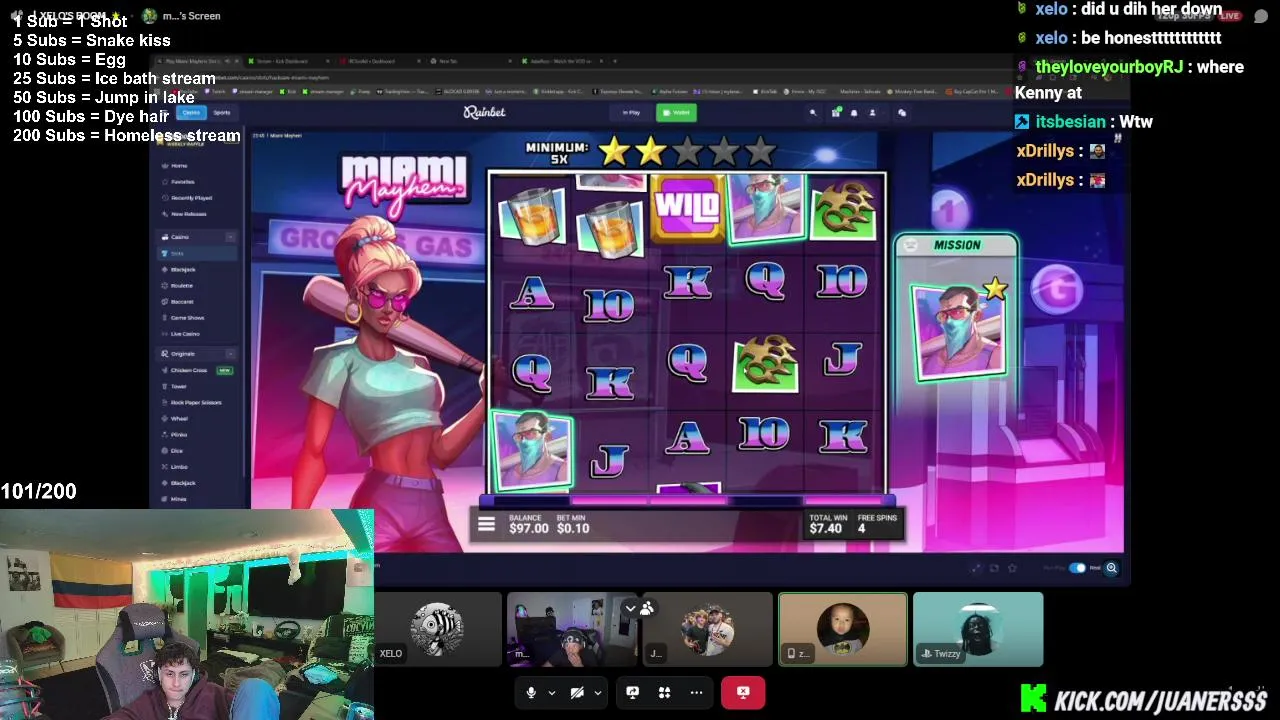This screenshot has height=720, width=1280.
Task: Click the zoom magnifier on stream viewer
Action: [1111, 568]
